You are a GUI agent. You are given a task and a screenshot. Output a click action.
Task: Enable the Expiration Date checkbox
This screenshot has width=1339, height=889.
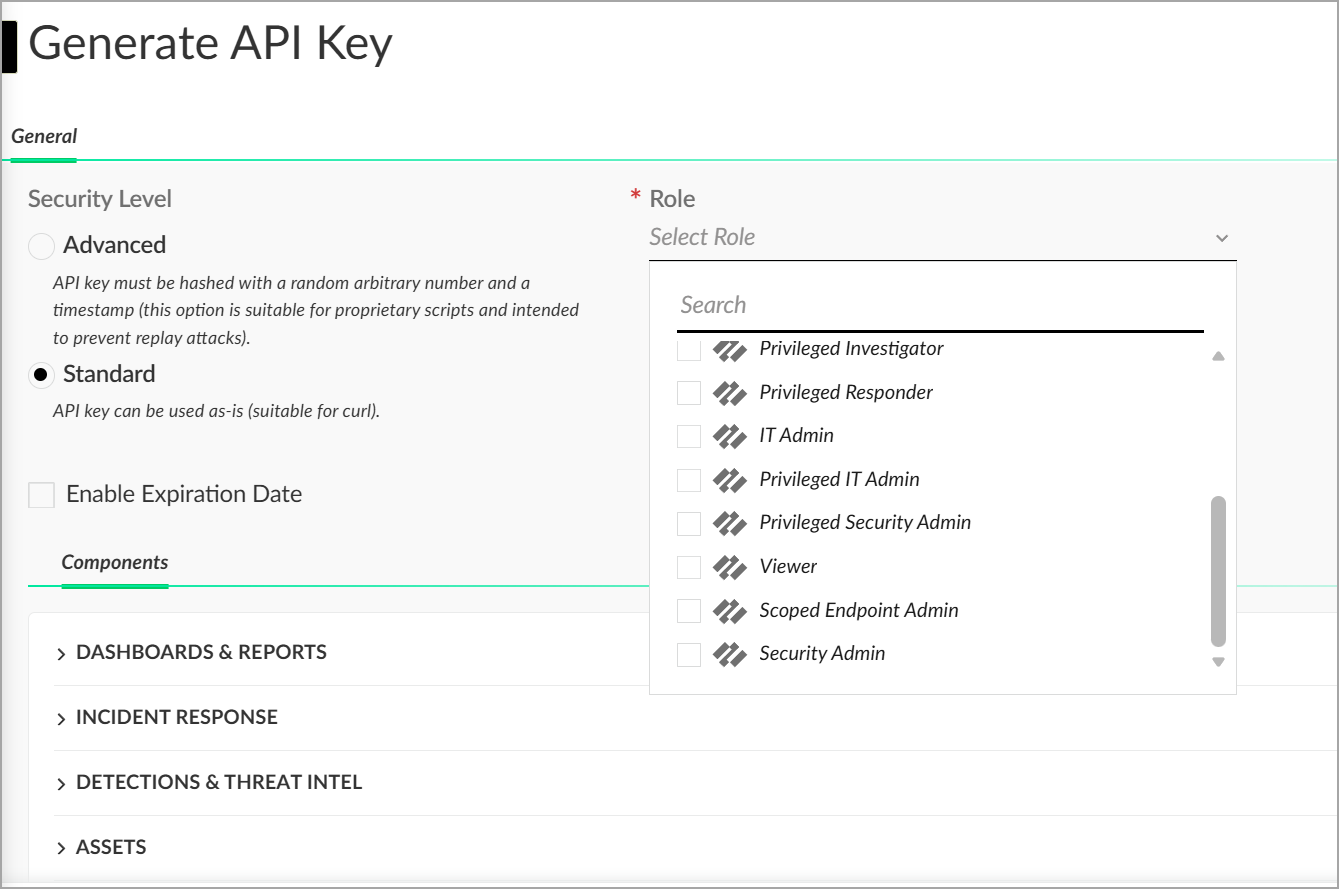click(x=42, y=495)
